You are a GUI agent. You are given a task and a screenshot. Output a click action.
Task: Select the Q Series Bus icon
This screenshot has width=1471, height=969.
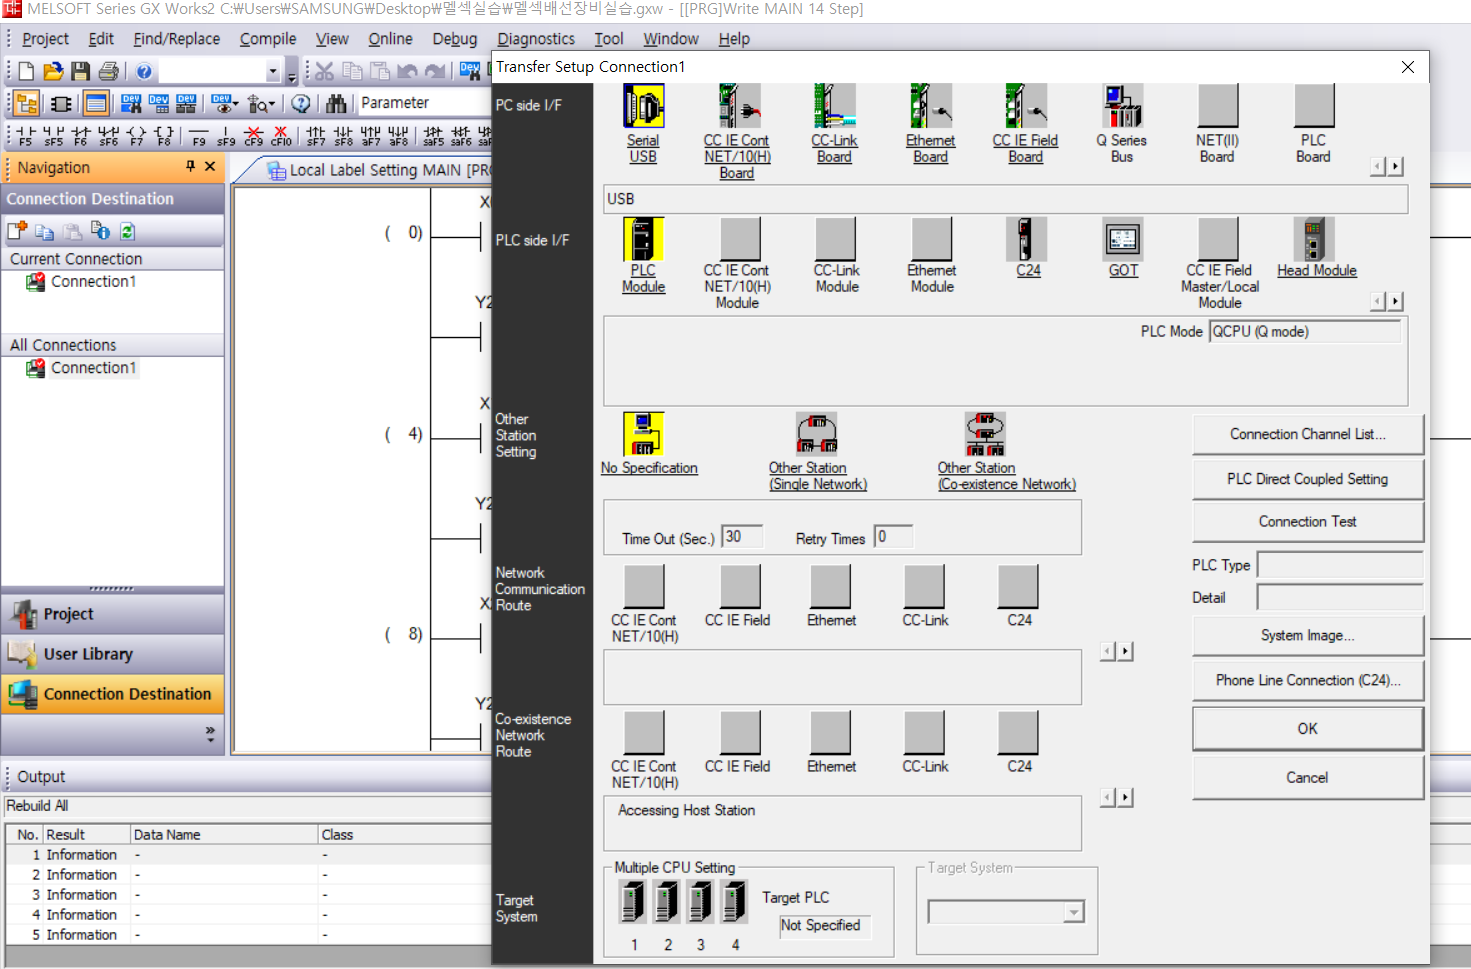point(1122,106)
